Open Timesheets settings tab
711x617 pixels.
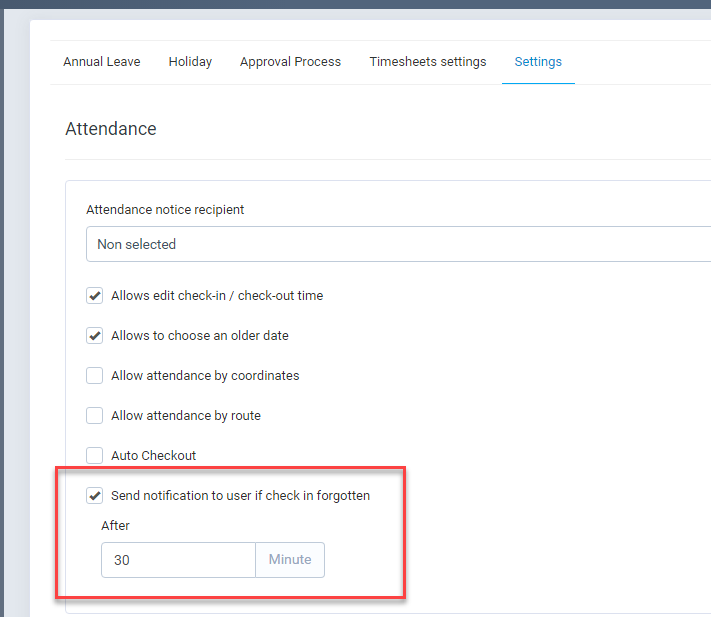click(428, 62)
